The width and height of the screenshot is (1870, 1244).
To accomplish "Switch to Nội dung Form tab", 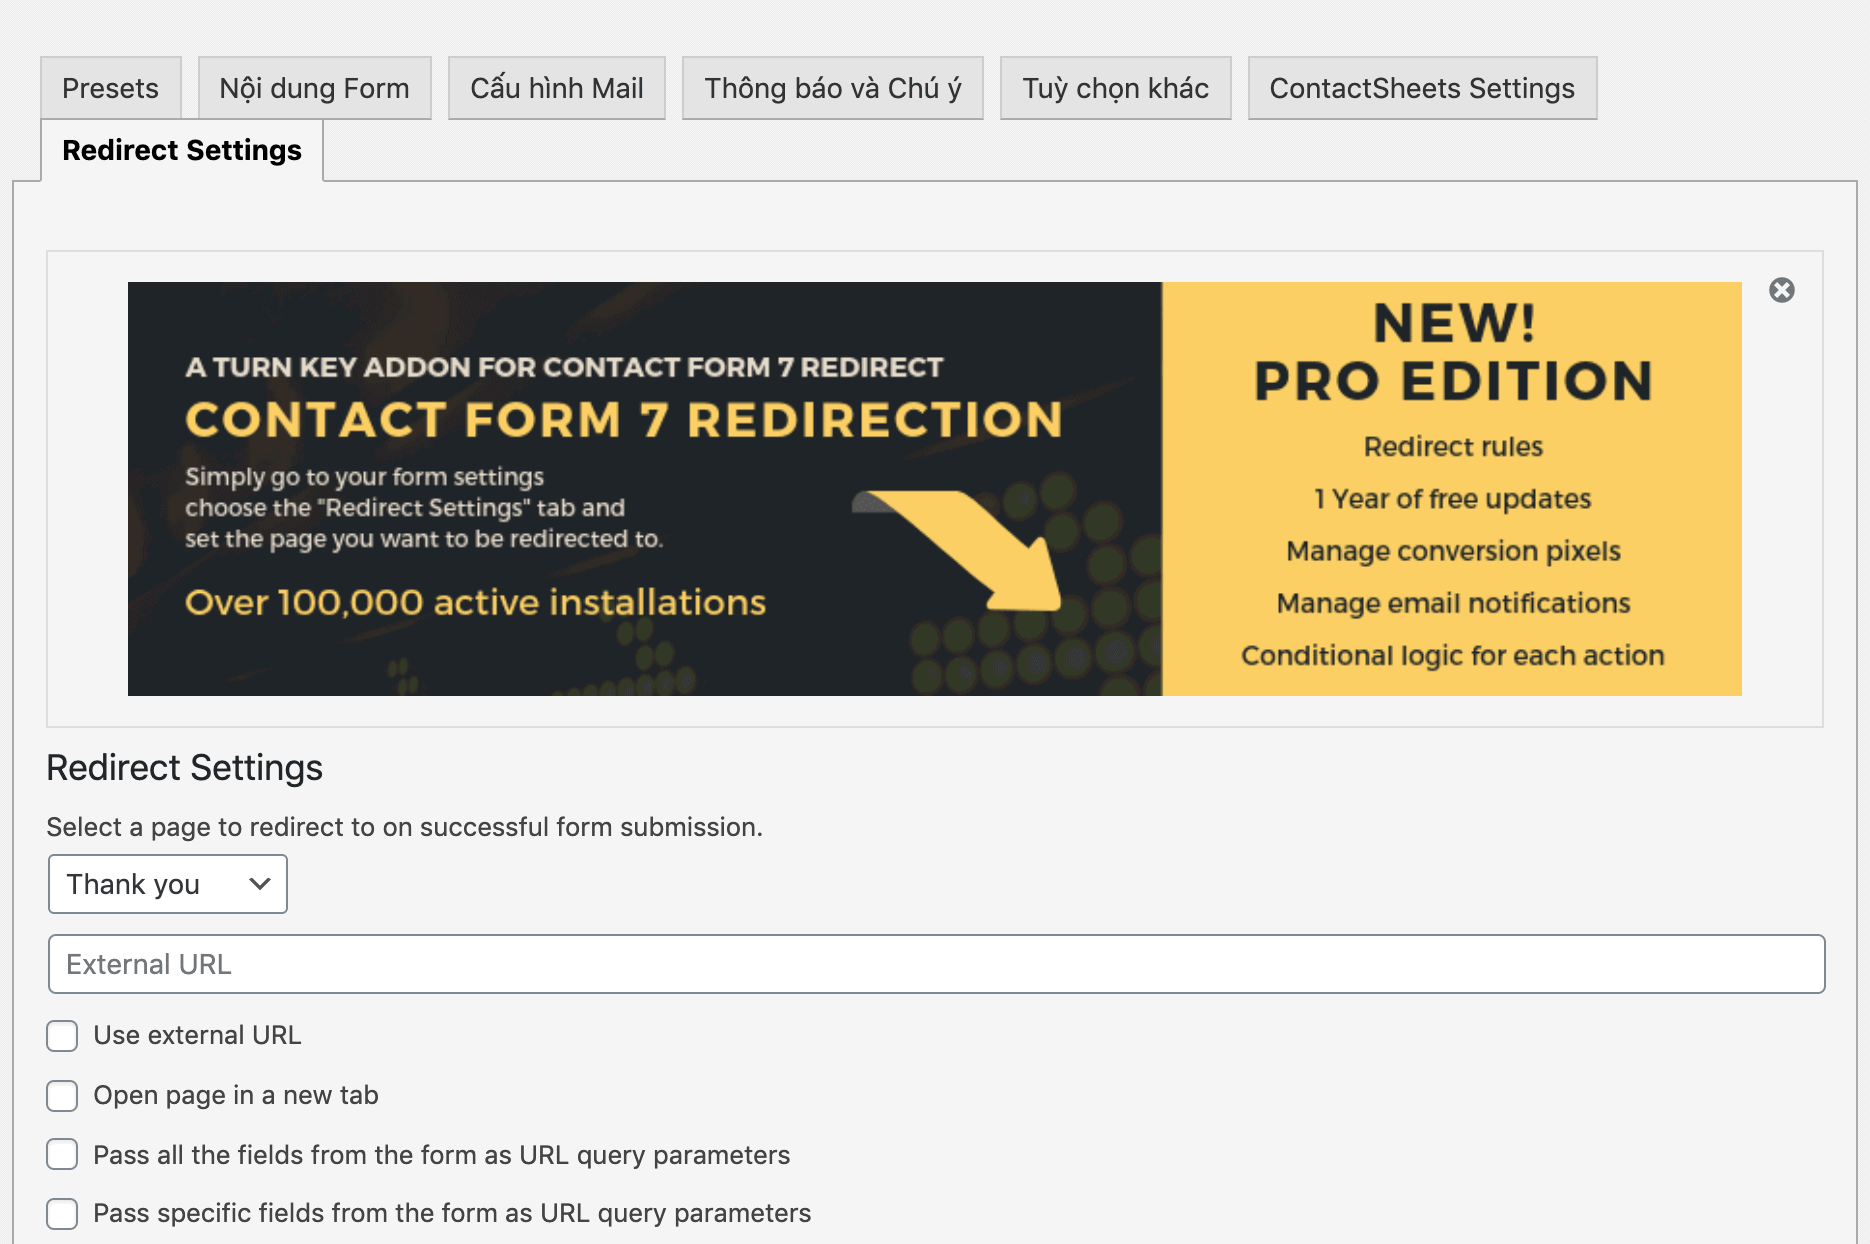I will [314, 88].
